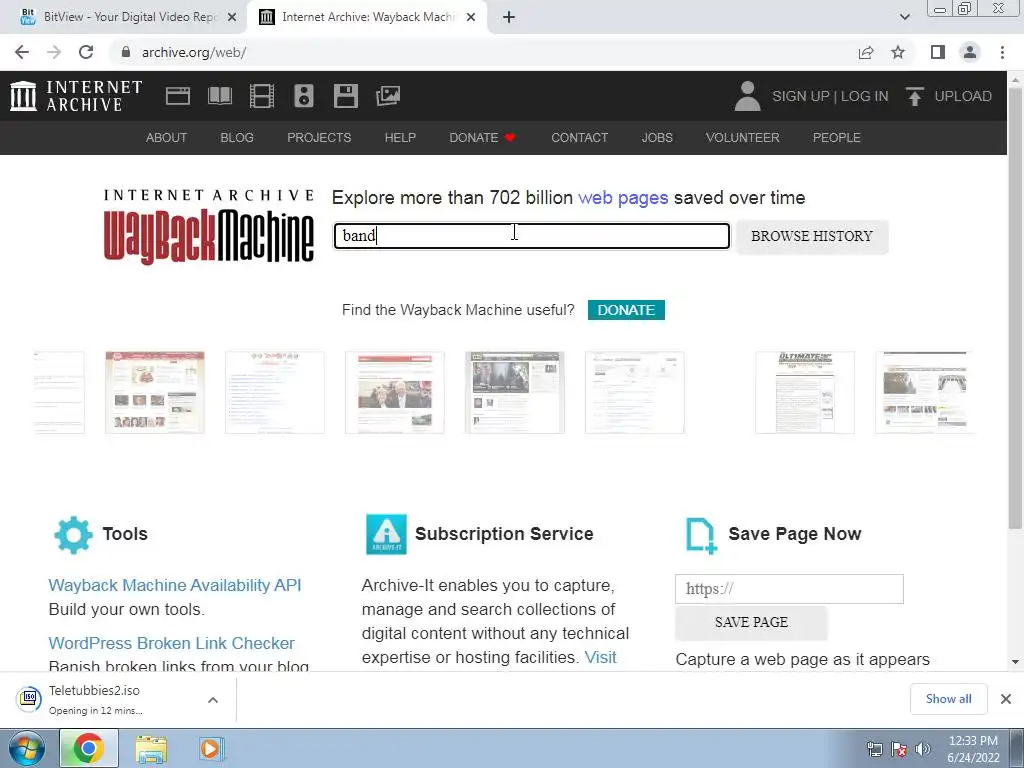Open Windows Start button

[x=26, y=748]
